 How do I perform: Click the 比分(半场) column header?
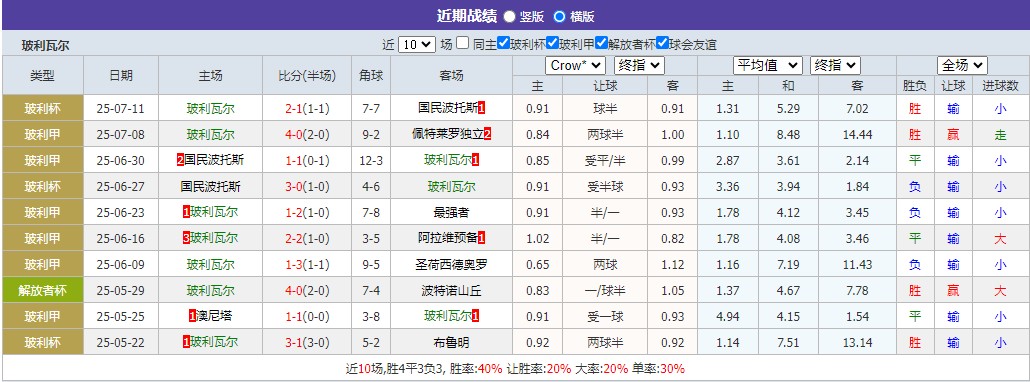307,75
